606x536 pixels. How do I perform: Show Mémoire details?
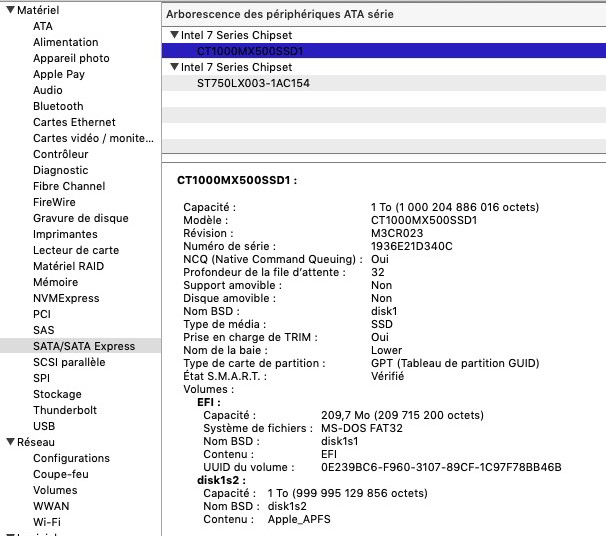point(55,282)
